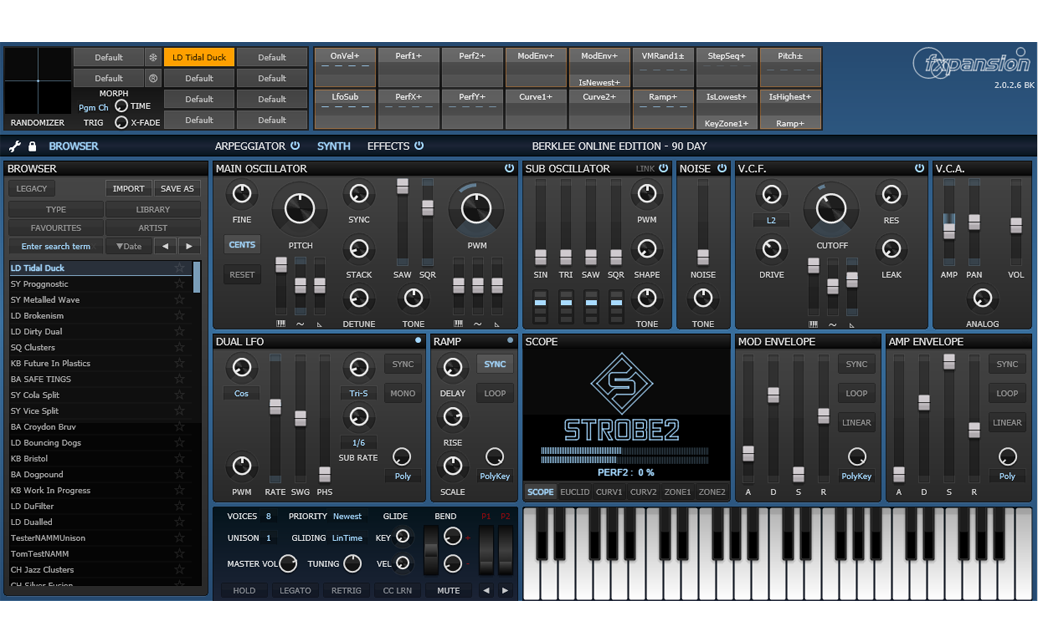Image resolution: width=1038 pixels, height=642 pixels.
Task: Open the Priority Newest selector
Action: point(347,516)
